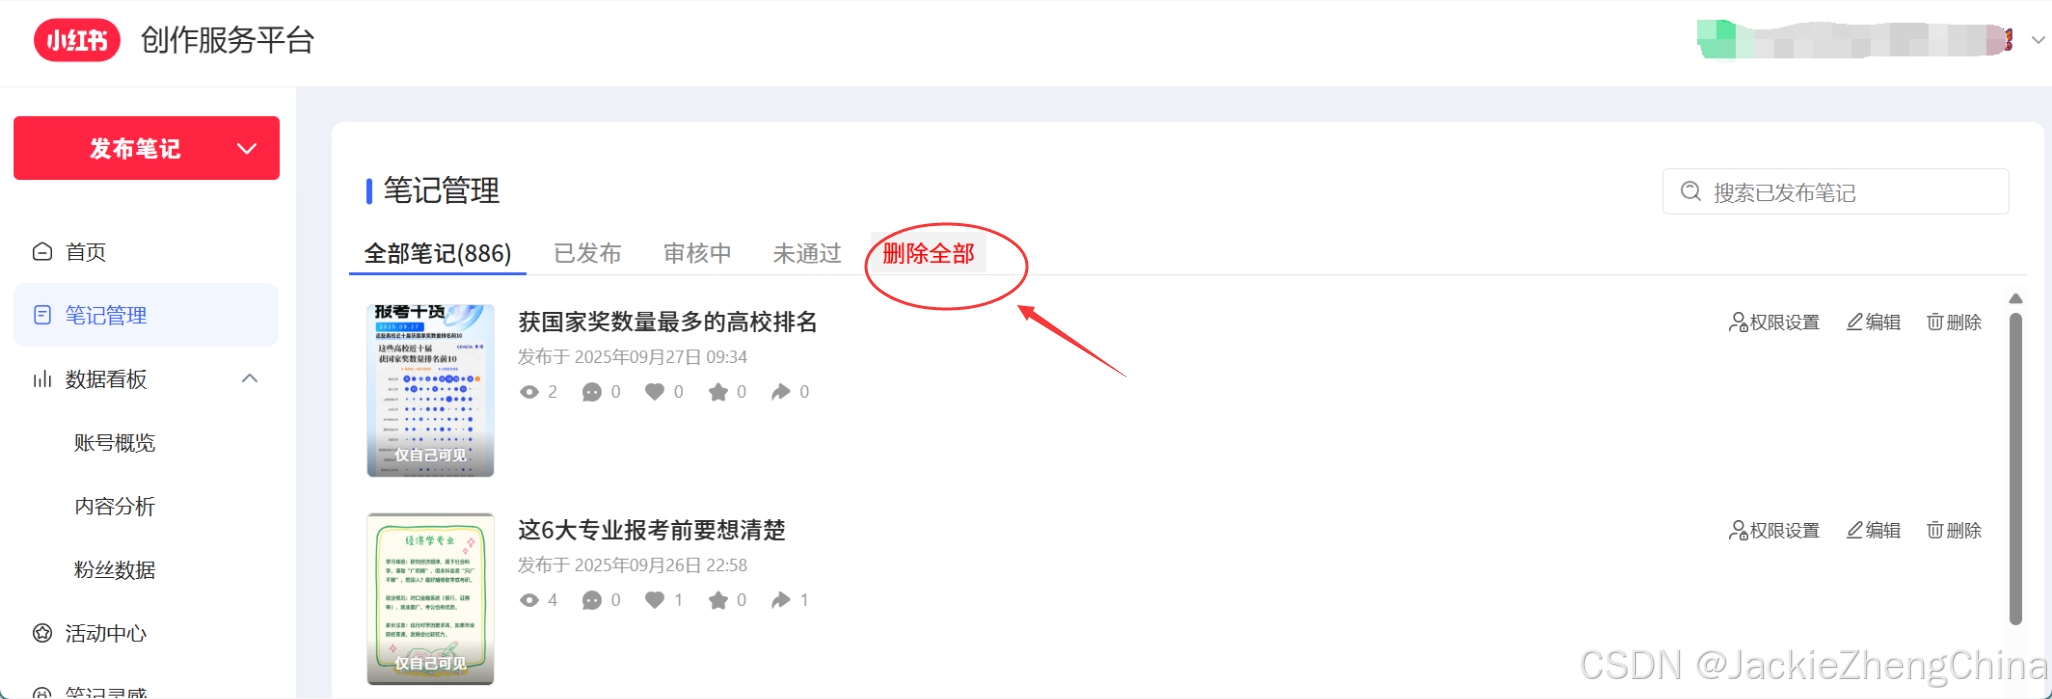
Task: Click 删除 trash icon for 获国家奖数量 note
Action: click(1936, 322)
